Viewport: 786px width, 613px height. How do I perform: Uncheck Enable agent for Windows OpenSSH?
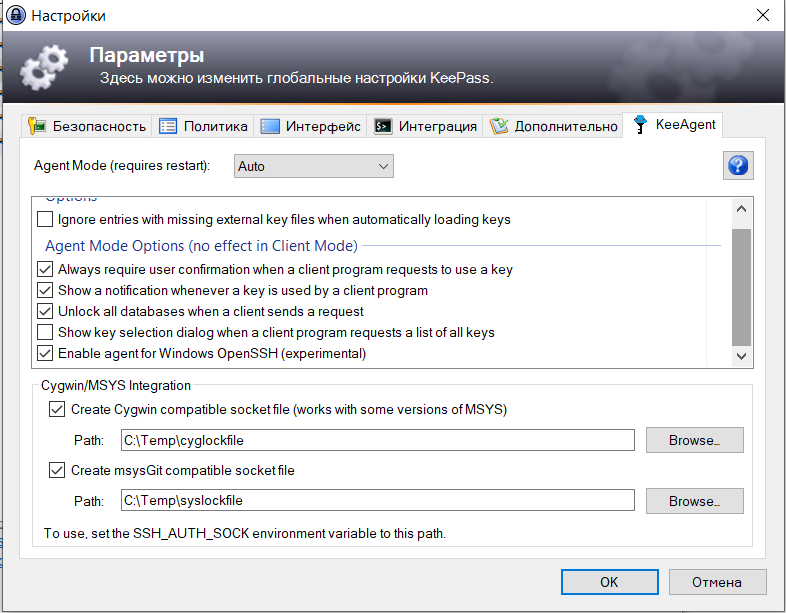(x=45, y=353)
